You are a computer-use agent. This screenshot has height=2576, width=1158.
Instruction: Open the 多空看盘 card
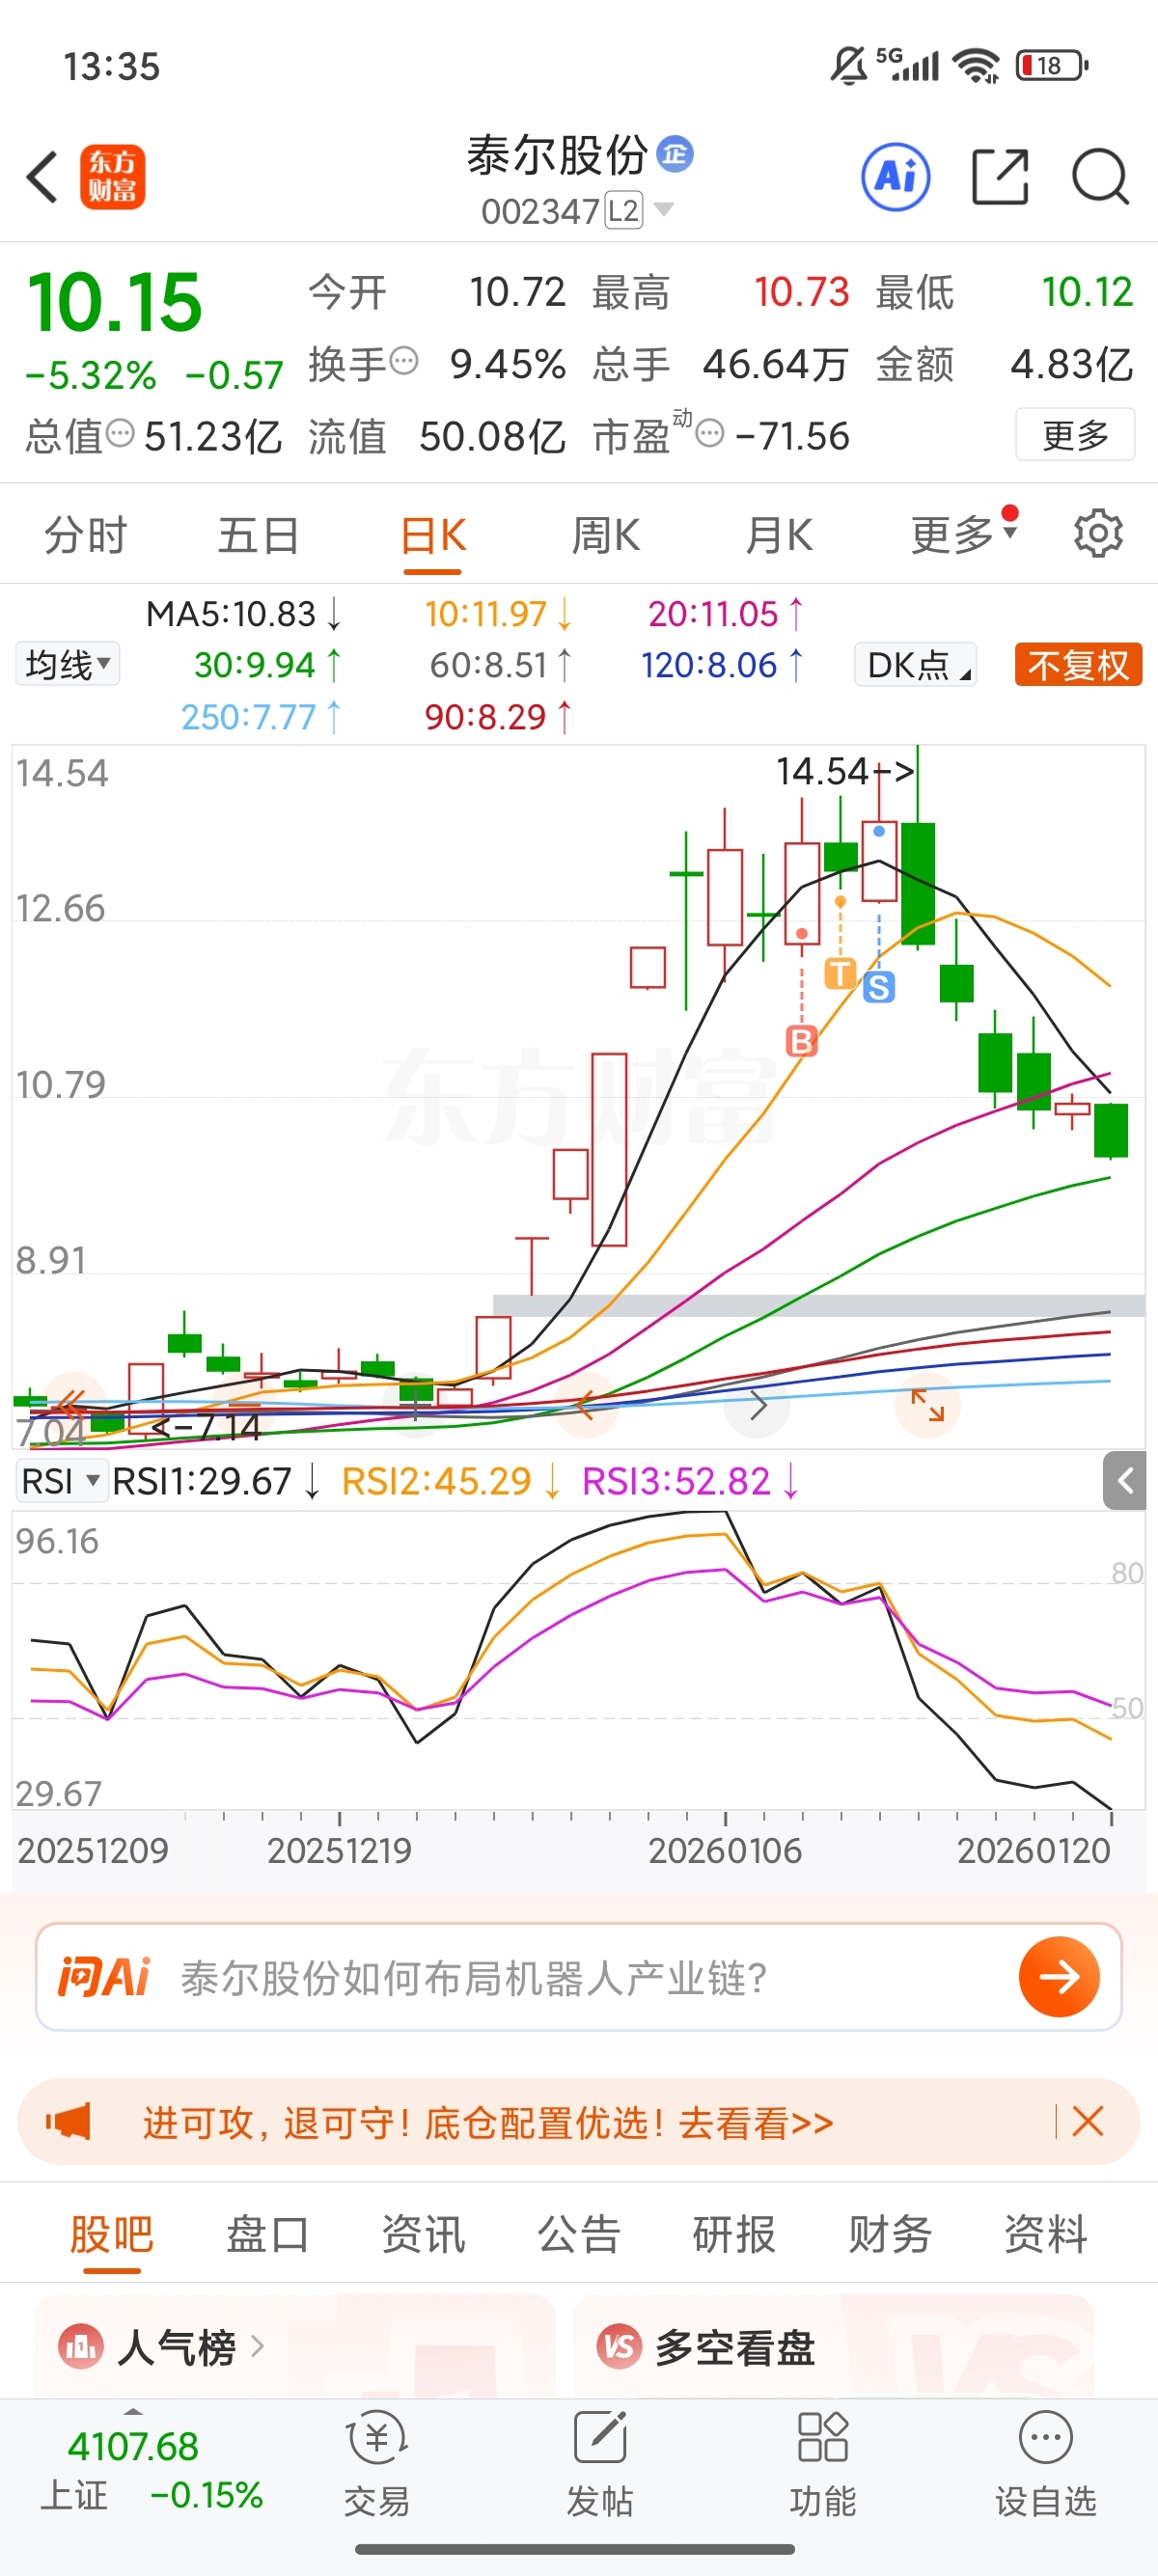(x=833, y=2345)
